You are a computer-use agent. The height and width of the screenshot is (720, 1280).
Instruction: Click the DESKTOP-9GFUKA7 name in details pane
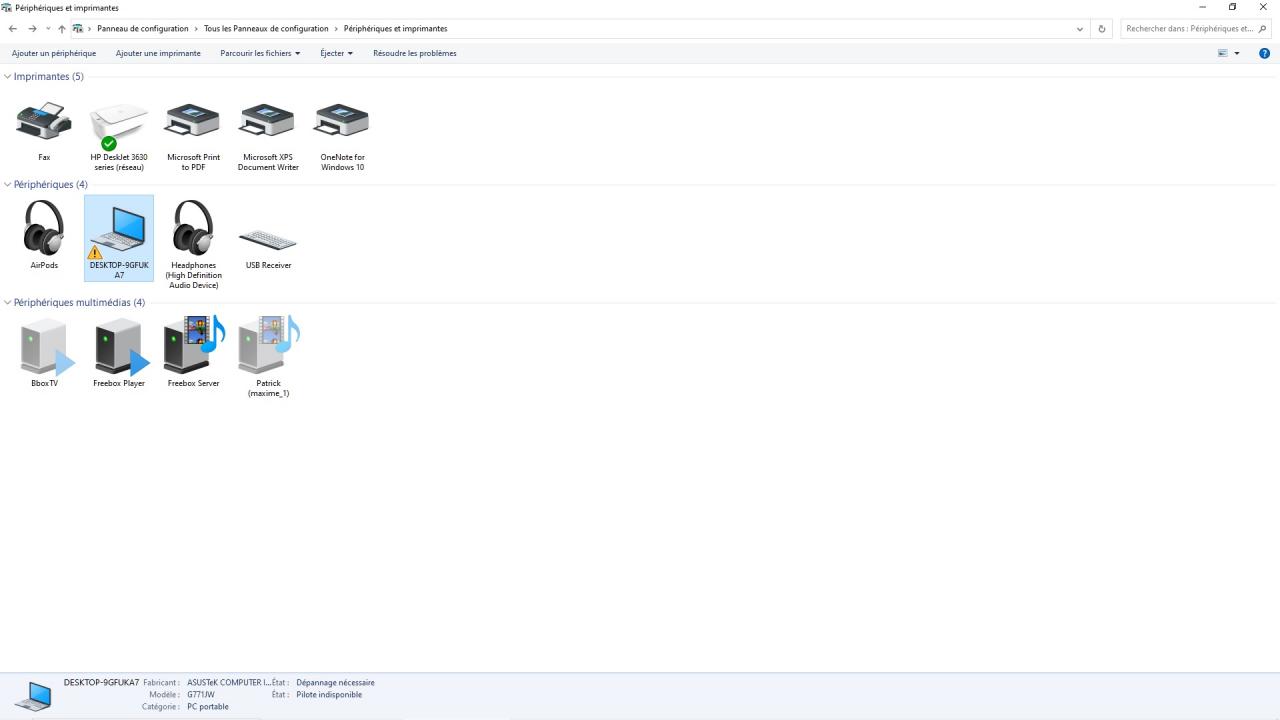(102, 683)
